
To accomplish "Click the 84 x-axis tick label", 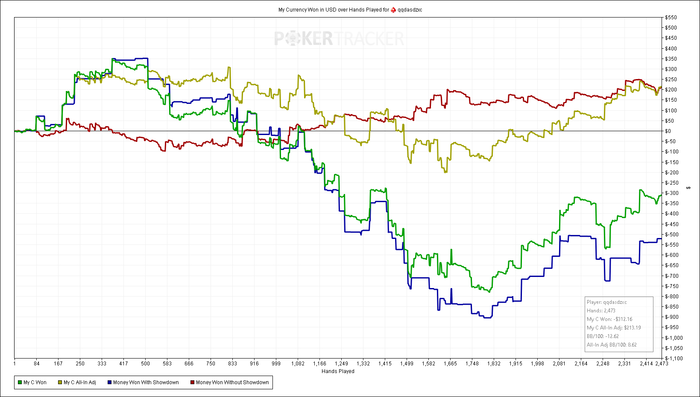I will (x=37, y=364).
